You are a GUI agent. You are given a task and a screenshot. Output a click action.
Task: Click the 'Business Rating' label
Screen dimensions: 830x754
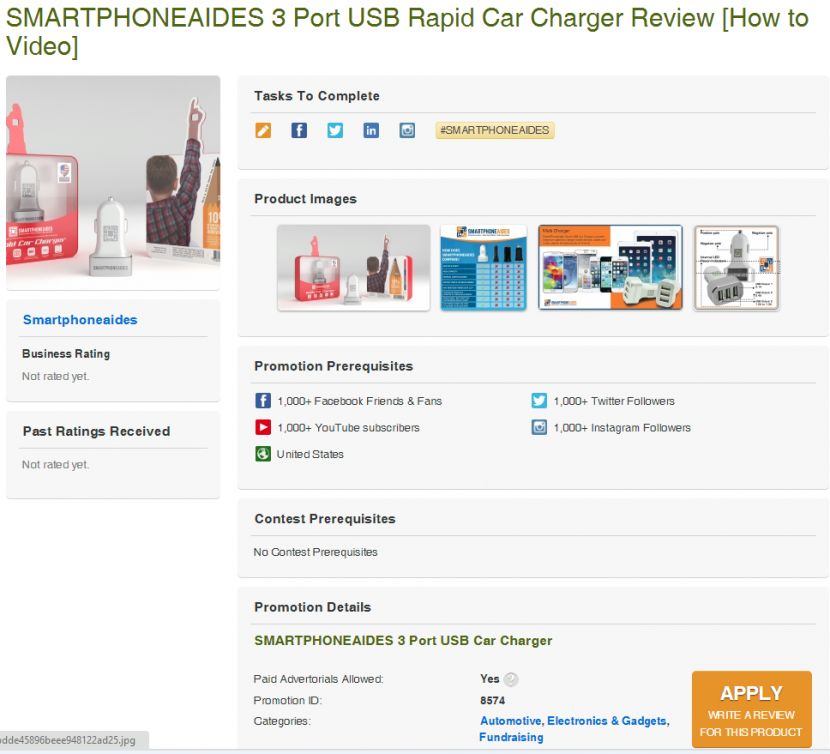[66, 354]
